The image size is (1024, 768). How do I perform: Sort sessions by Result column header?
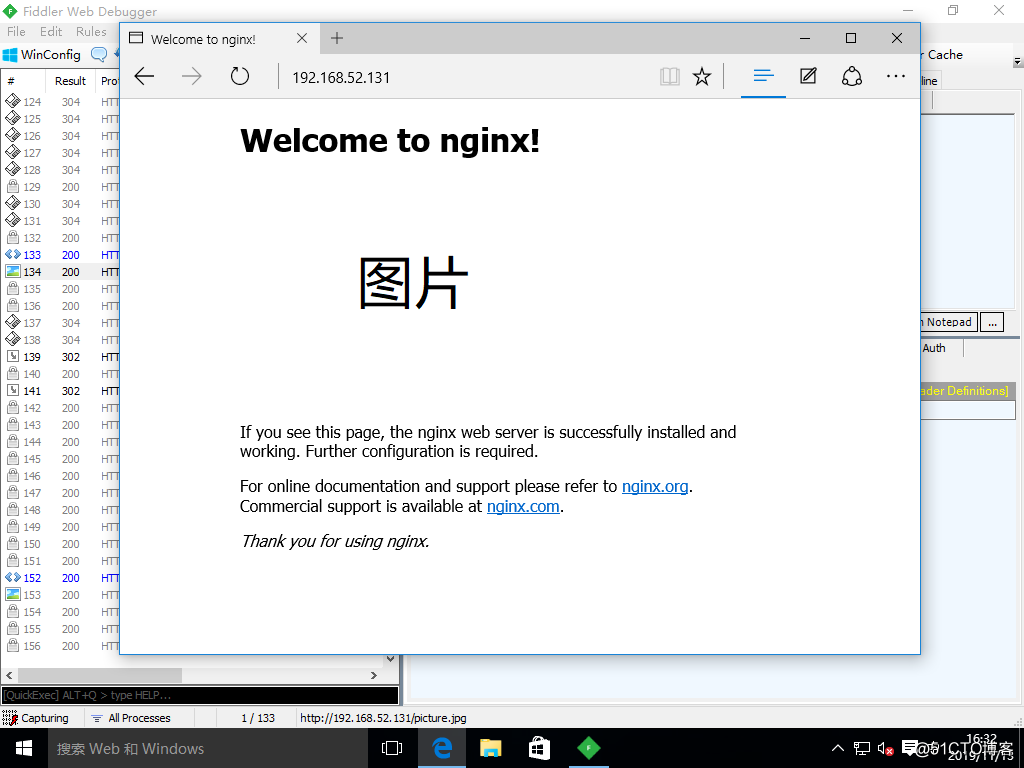pyautogui.click(x=71, y=81)
